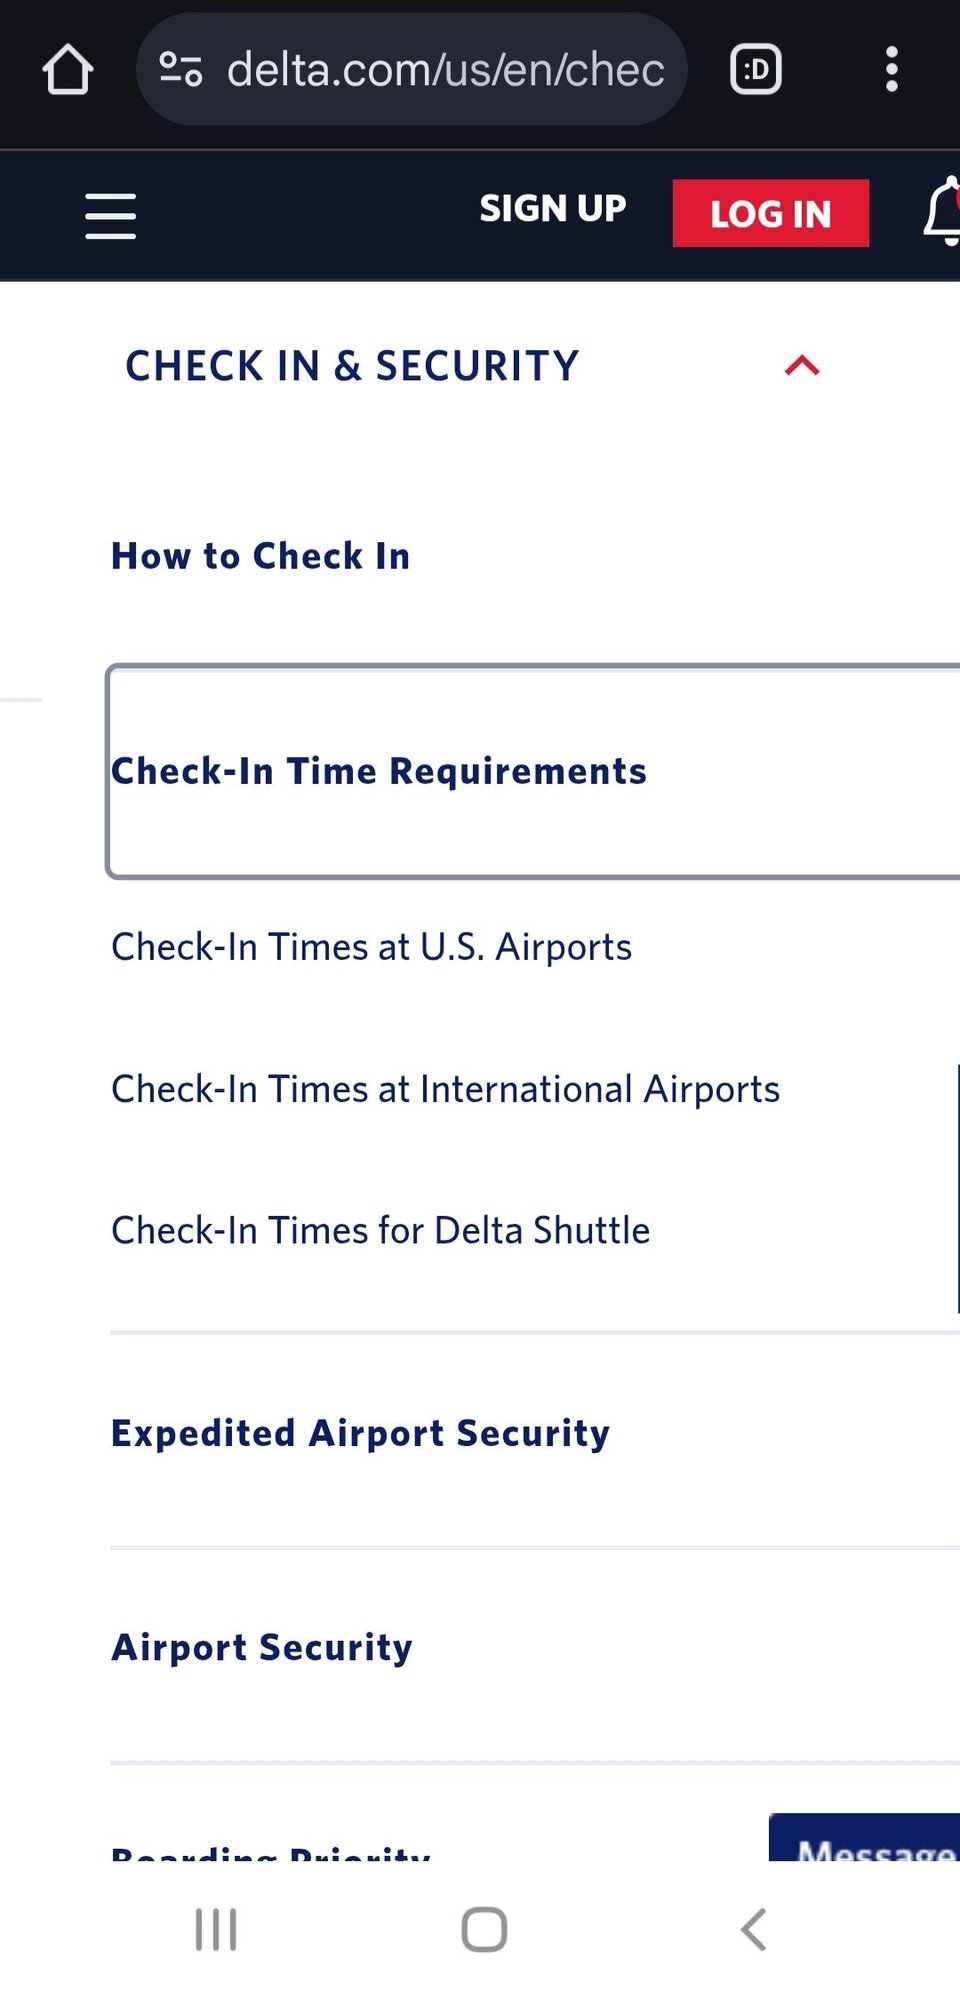Select Check-In Time Requirements
Screen dimensions: 960x1997
tap(379, 770)
